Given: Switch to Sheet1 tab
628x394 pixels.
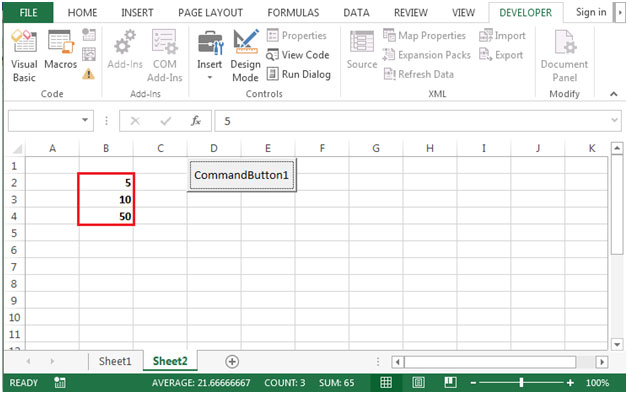Looking at the screenshot, I should coord(115,361).
